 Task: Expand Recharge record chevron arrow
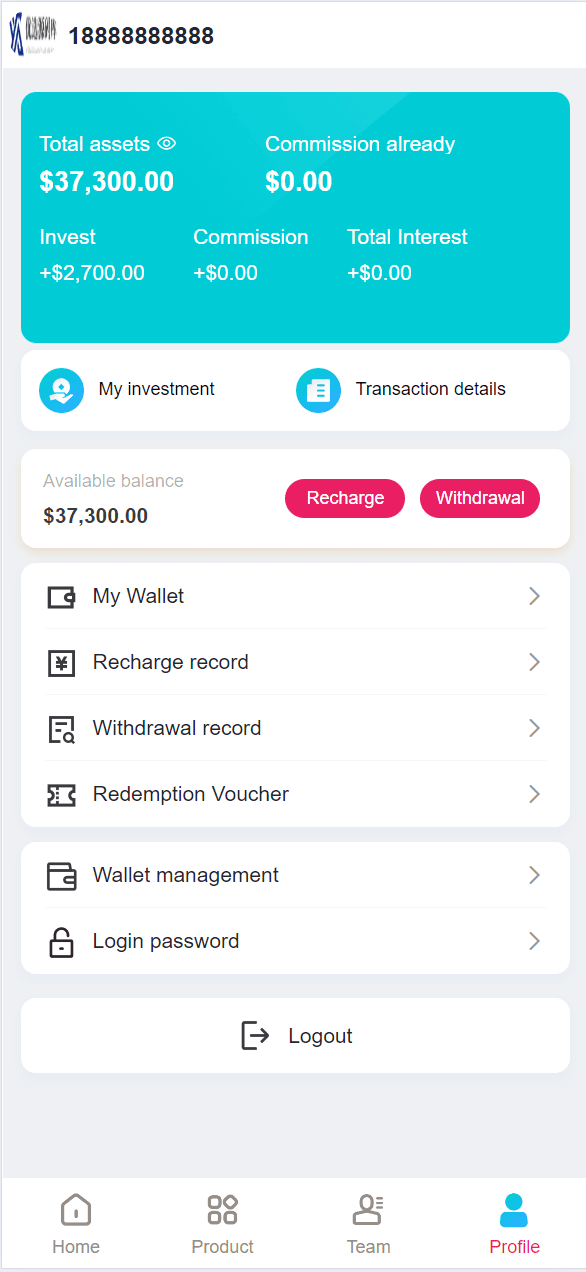pos(534,663)
